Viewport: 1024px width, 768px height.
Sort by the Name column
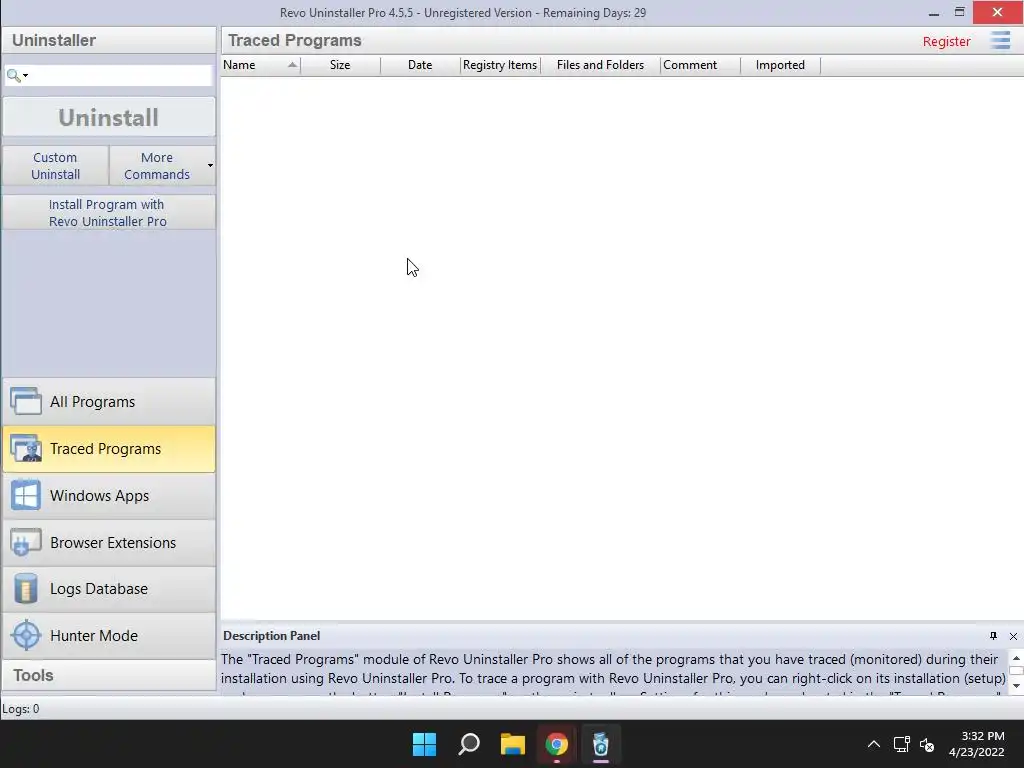tap(261, 65)
